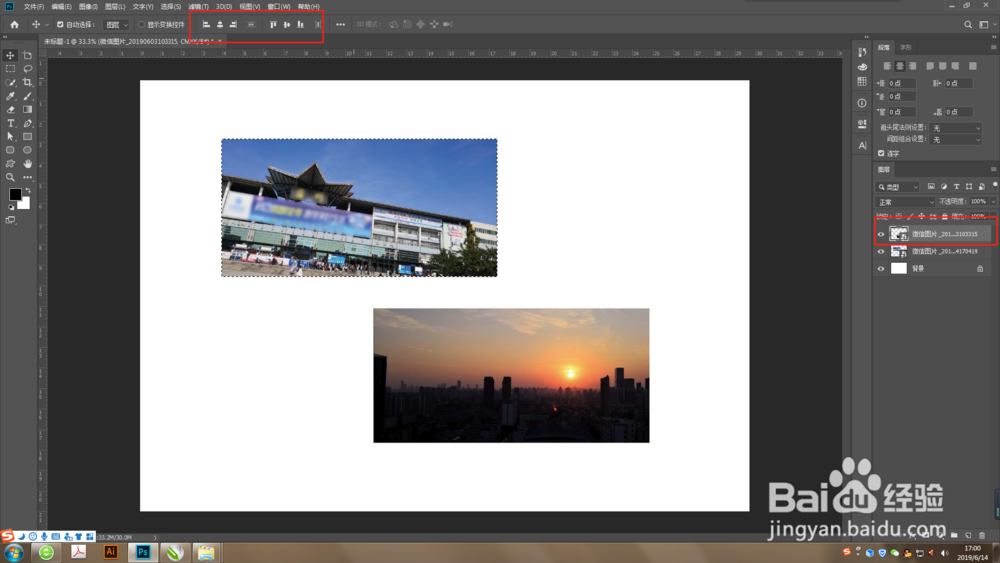
Task: Click align left edges icon
Action: (206, 24)
